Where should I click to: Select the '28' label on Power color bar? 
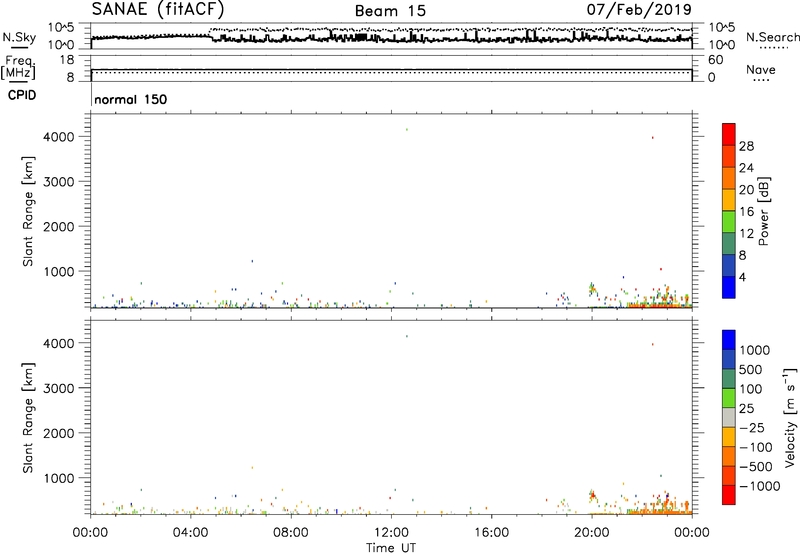746,146
